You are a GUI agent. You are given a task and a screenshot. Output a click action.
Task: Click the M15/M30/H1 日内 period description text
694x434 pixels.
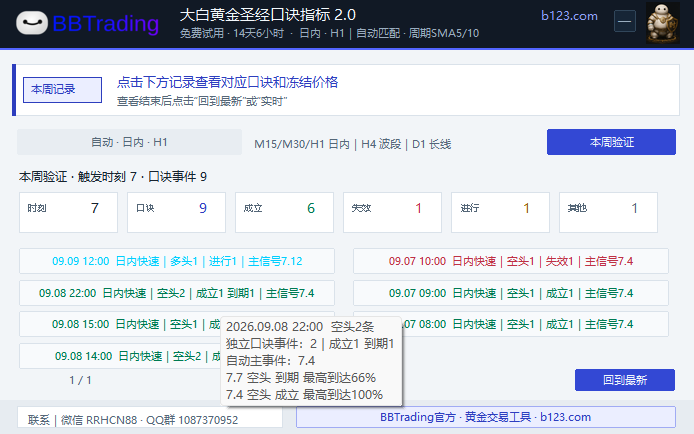coord(352,144)
